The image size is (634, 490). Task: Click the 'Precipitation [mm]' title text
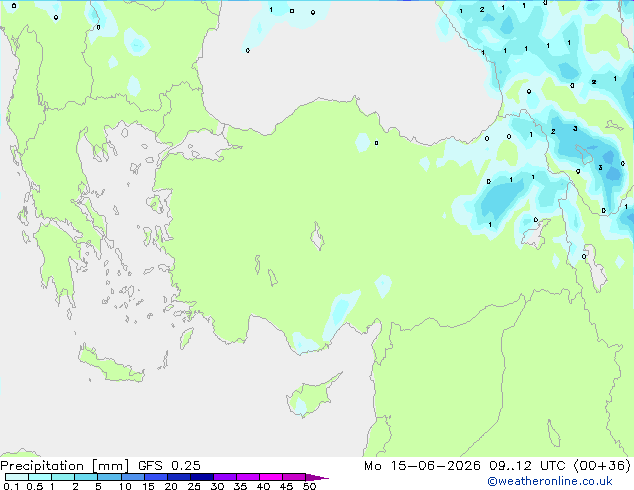tap(65, 466)
